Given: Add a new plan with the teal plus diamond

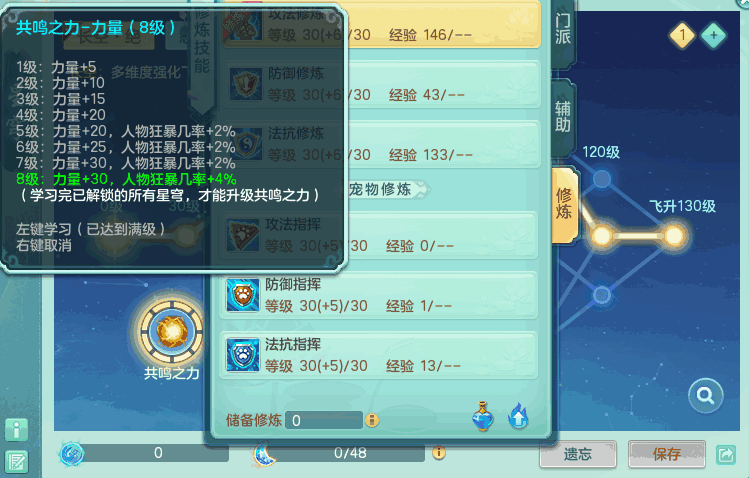Looking at the screenshot, I should tap(714, 35).
